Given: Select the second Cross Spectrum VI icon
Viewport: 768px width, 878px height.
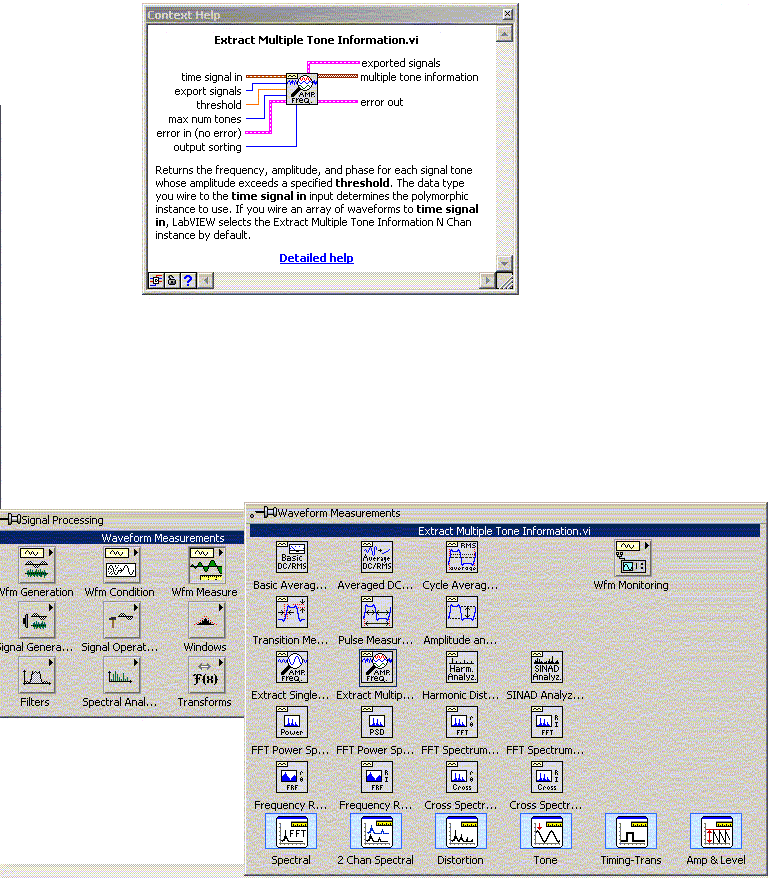Looking at the screenshot, I should tap(547, 777).
